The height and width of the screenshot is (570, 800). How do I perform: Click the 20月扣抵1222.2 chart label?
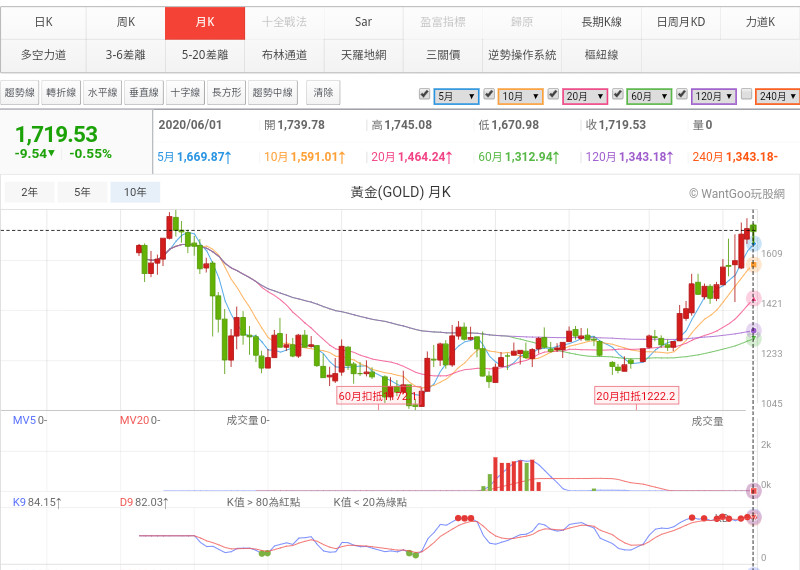pyautogui.click(x=636, y=396)
